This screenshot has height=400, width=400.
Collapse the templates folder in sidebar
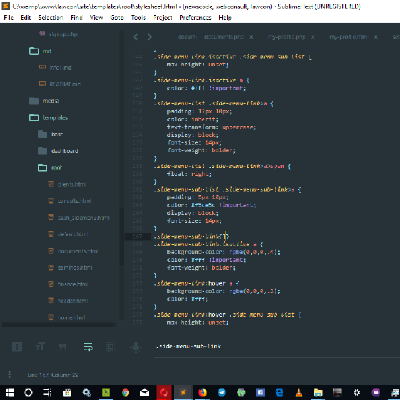[x=55, y=117]
